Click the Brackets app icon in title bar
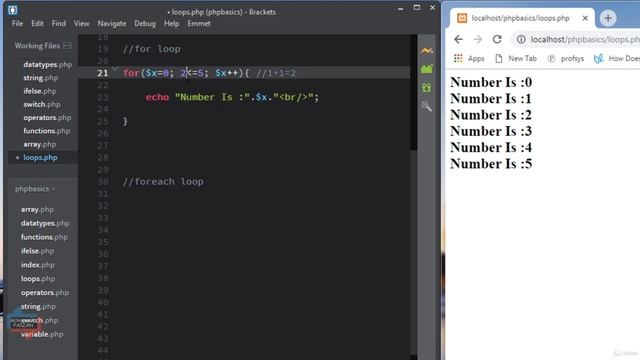The width and height of the screenshot is (640, 360). point(12,10)
